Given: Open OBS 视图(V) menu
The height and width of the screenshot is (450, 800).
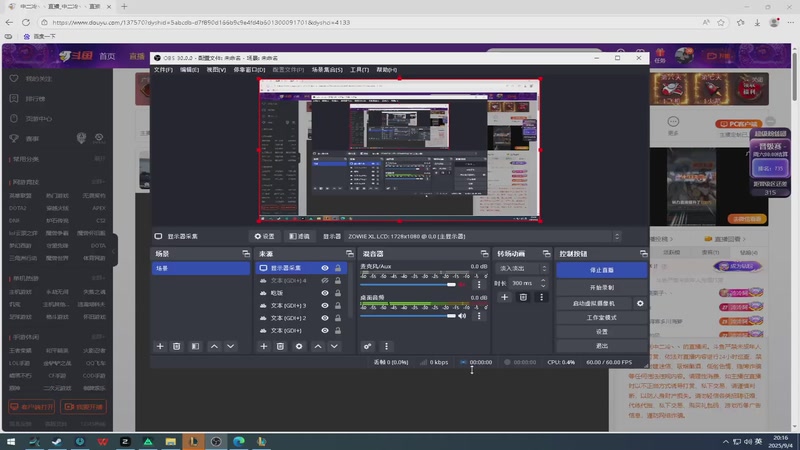Looking at the screenshot, I should point(216,70).
